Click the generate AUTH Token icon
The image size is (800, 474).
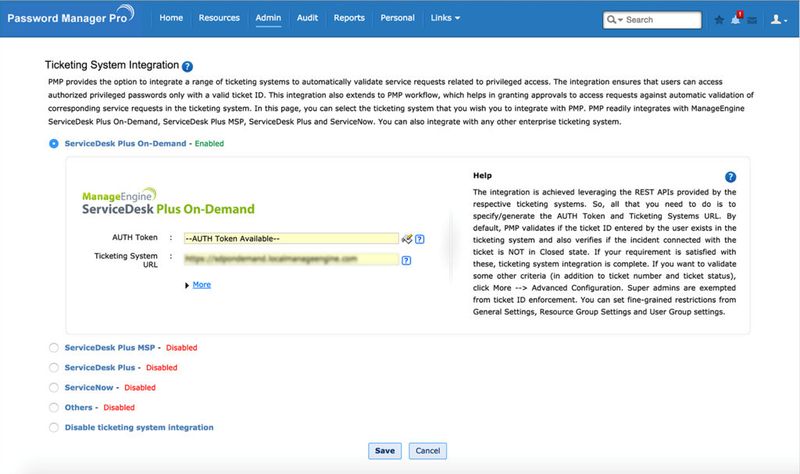pos(407,239)
